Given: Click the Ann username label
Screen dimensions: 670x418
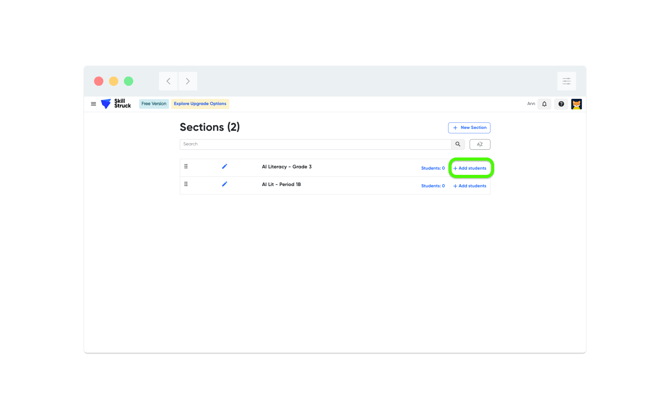Looking at the screenshot, I should click(531, 104).
